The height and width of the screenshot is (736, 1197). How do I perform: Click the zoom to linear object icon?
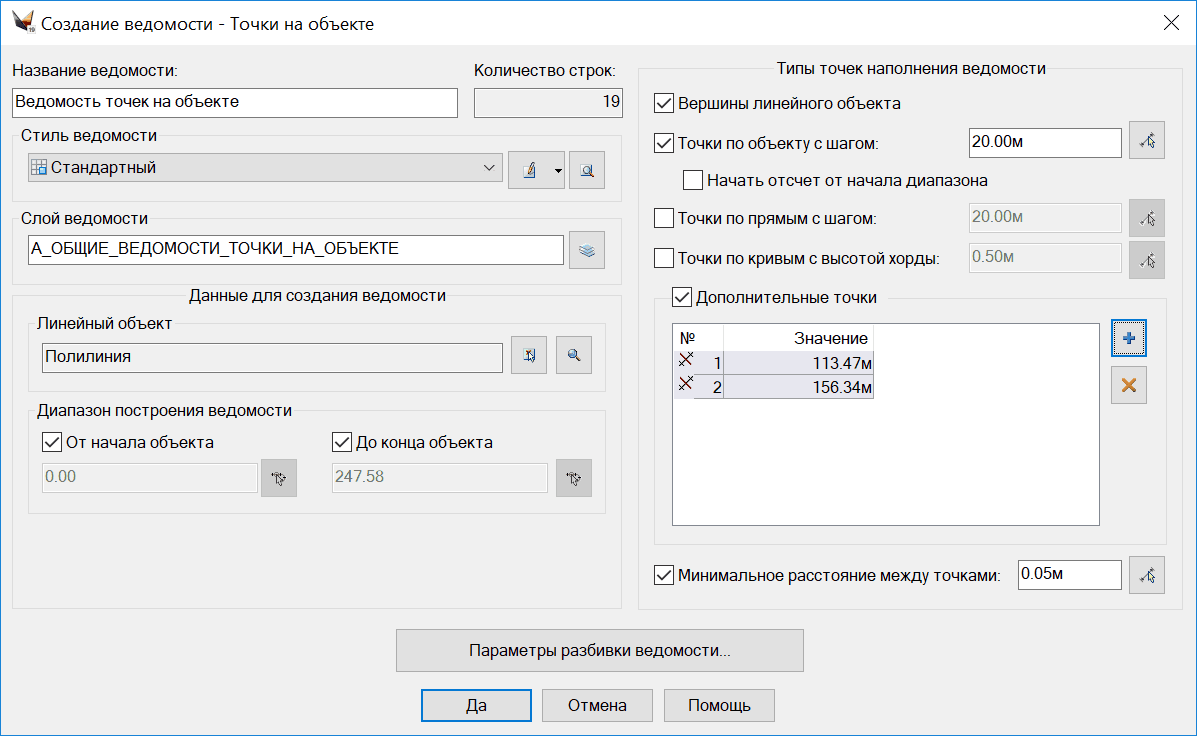(x=574, y=355)
